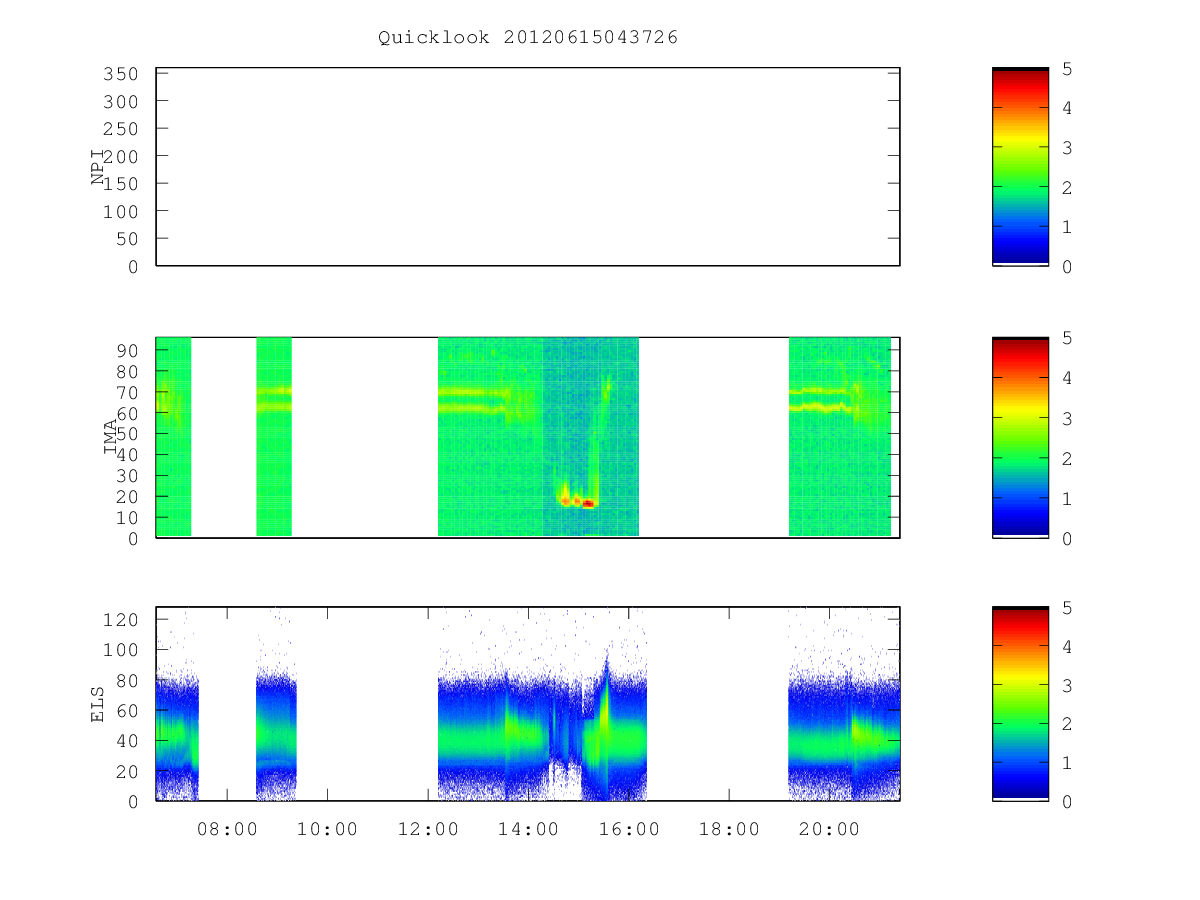This screenshot has height=900, width=1200.
Task: Click the '150' tick on NPI axis
Action: point(122,184)
